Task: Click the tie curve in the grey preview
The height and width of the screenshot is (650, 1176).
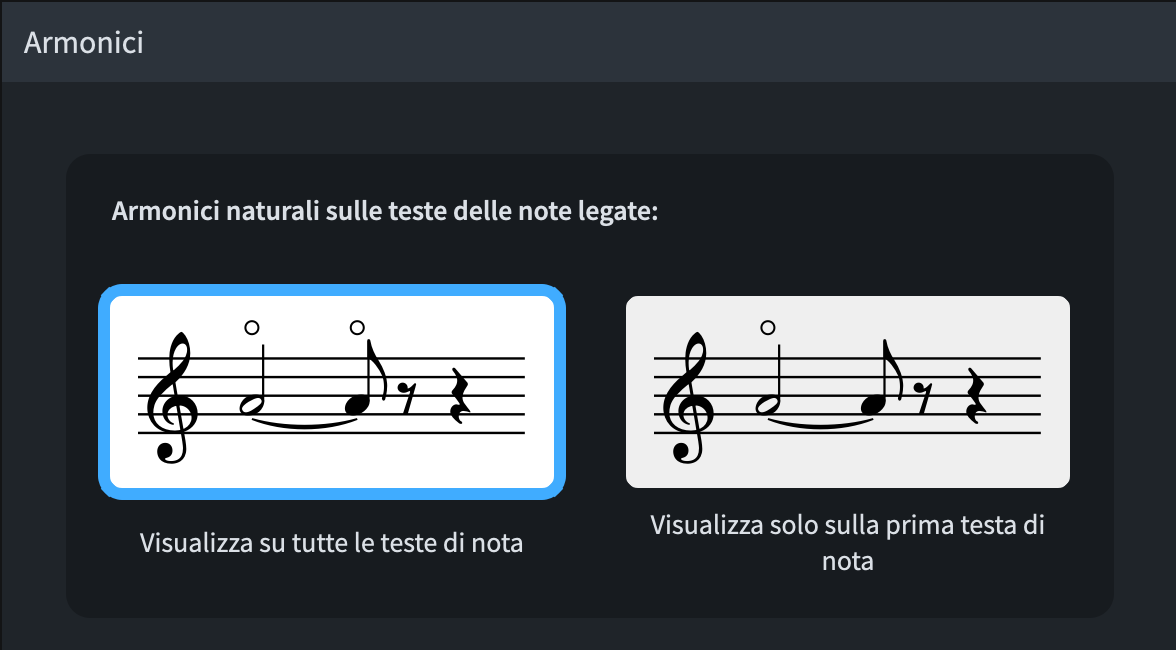Action: pos(819,423)
